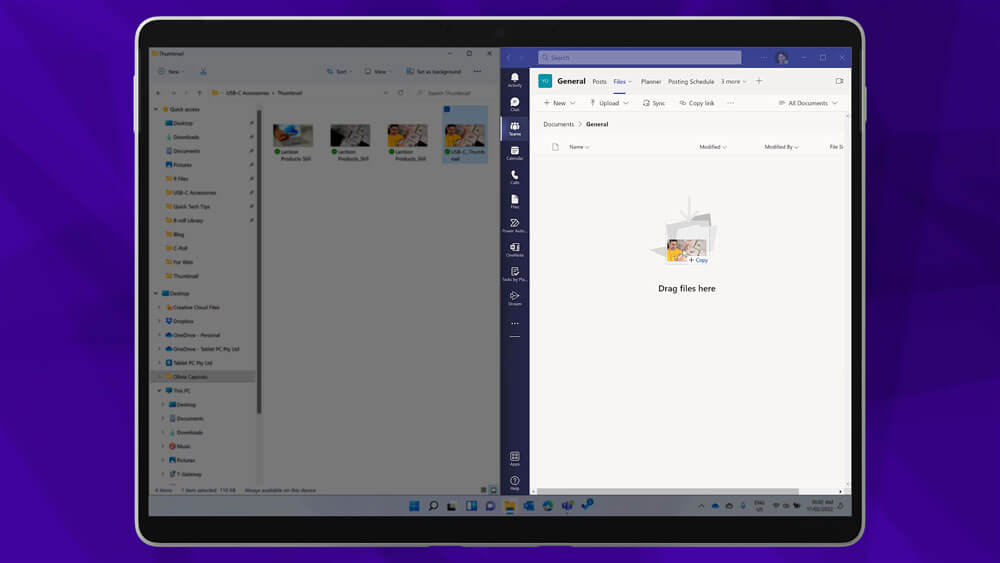Viewport: 1000px width, 563px height.
Task: Open the Activity feed in Teams sidebar
Action: [x=515, y=79]
